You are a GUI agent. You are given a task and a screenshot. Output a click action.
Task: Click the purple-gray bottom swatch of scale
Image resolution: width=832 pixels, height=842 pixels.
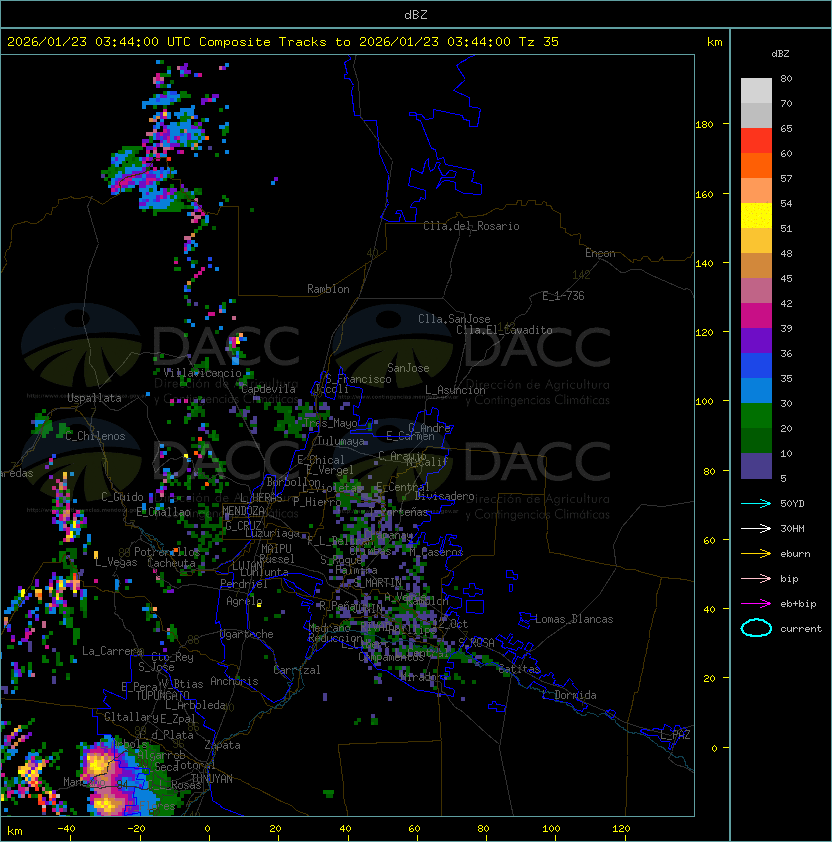tap(756, 466)
